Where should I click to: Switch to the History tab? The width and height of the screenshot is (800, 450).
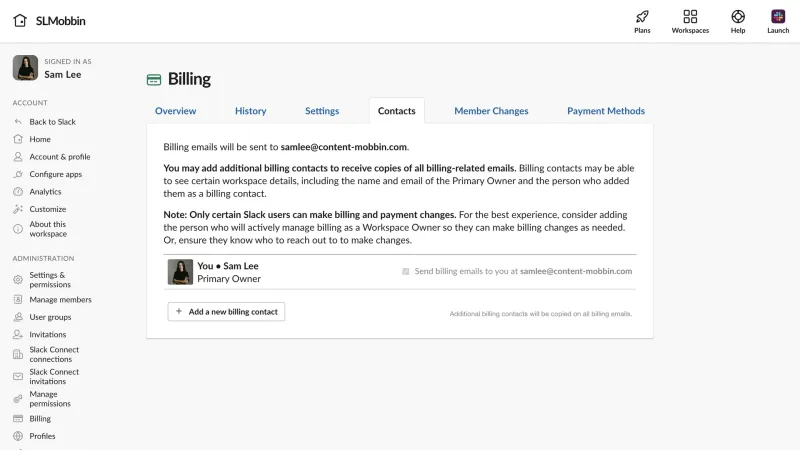(251, 111)
